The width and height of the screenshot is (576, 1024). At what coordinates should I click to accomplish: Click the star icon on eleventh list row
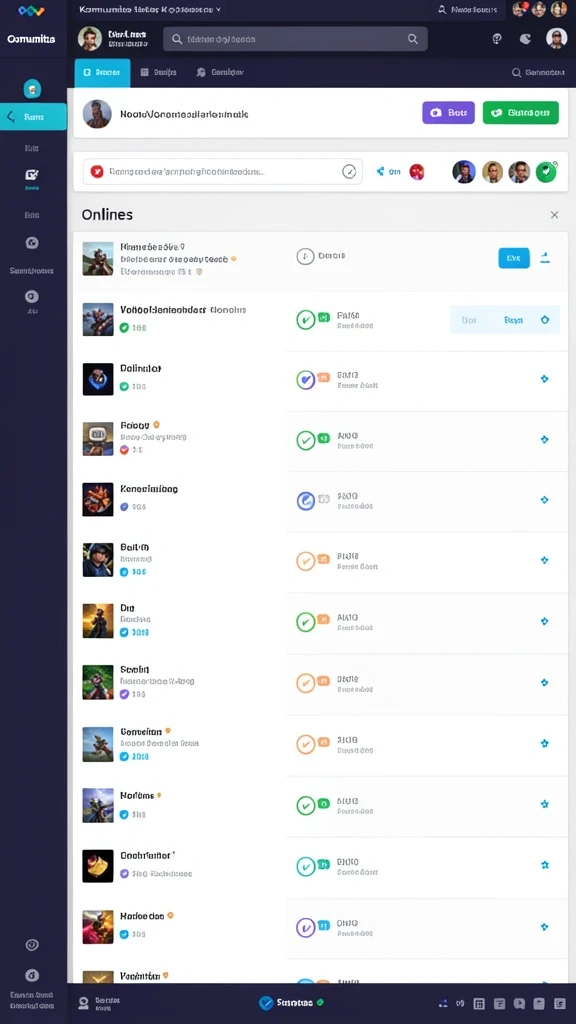[x=545, y=865]
